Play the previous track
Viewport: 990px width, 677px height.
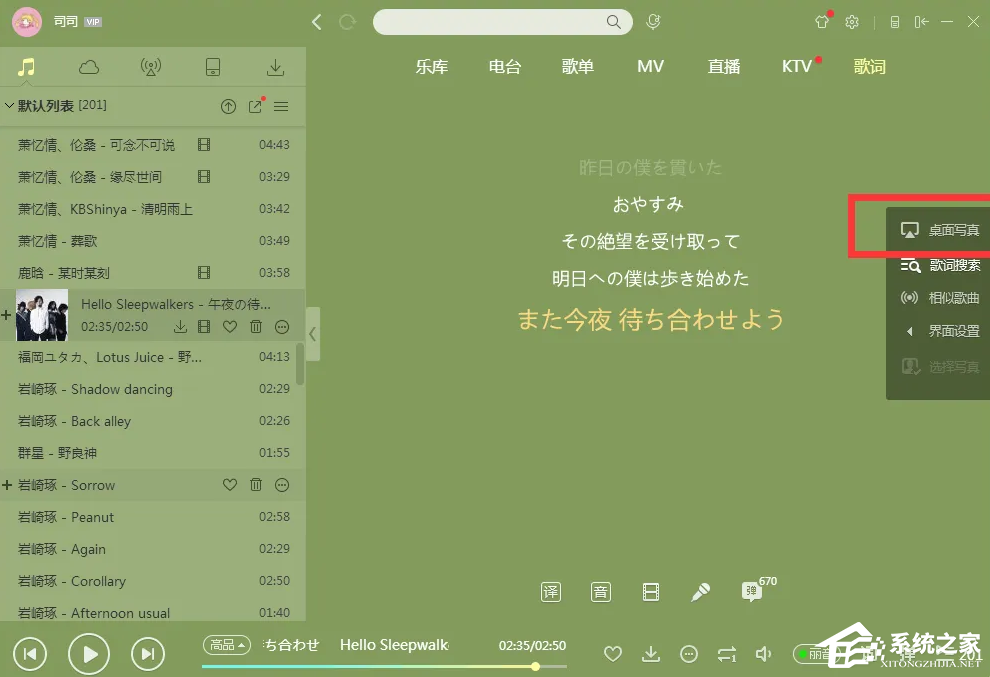pyautogui.click(x=30, y=654)
